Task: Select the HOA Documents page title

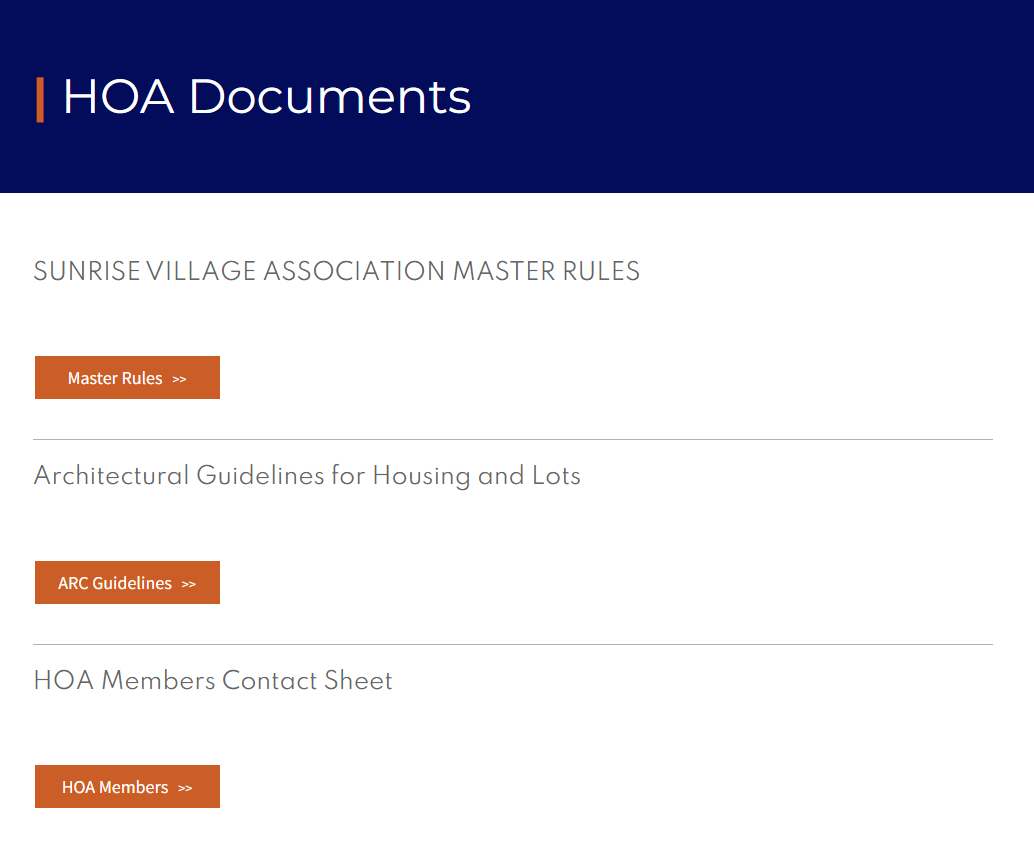Action: click(x=265, y=97)
